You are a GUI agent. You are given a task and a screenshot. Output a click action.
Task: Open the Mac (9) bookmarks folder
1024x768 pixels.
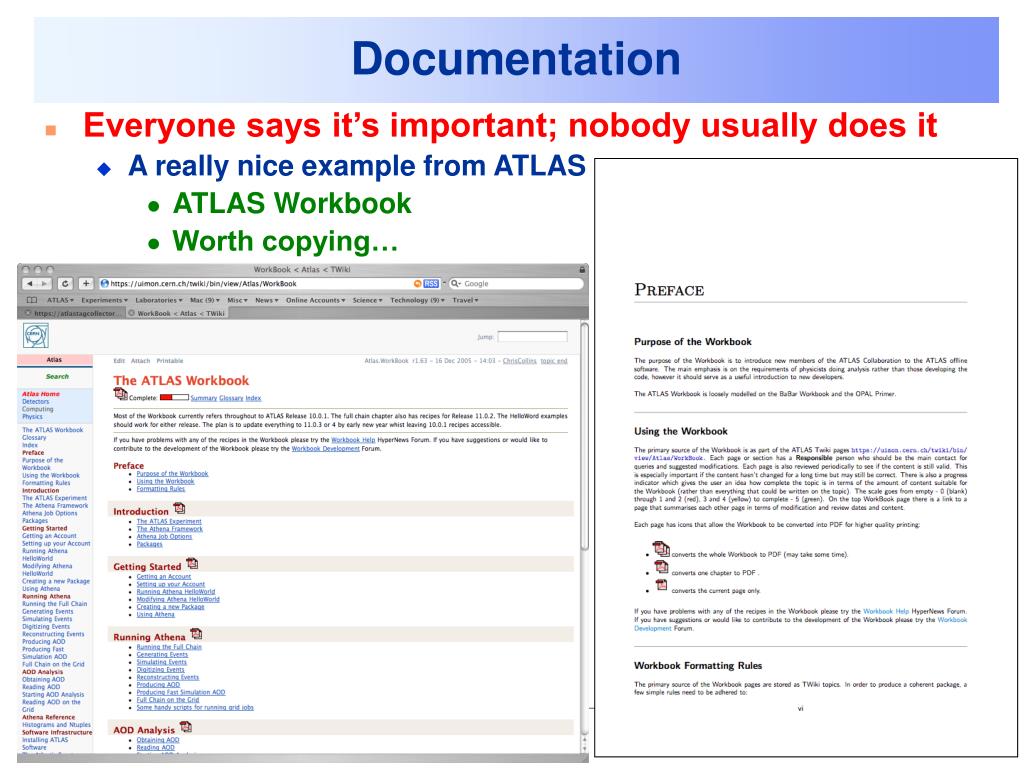tap(204, 300)
